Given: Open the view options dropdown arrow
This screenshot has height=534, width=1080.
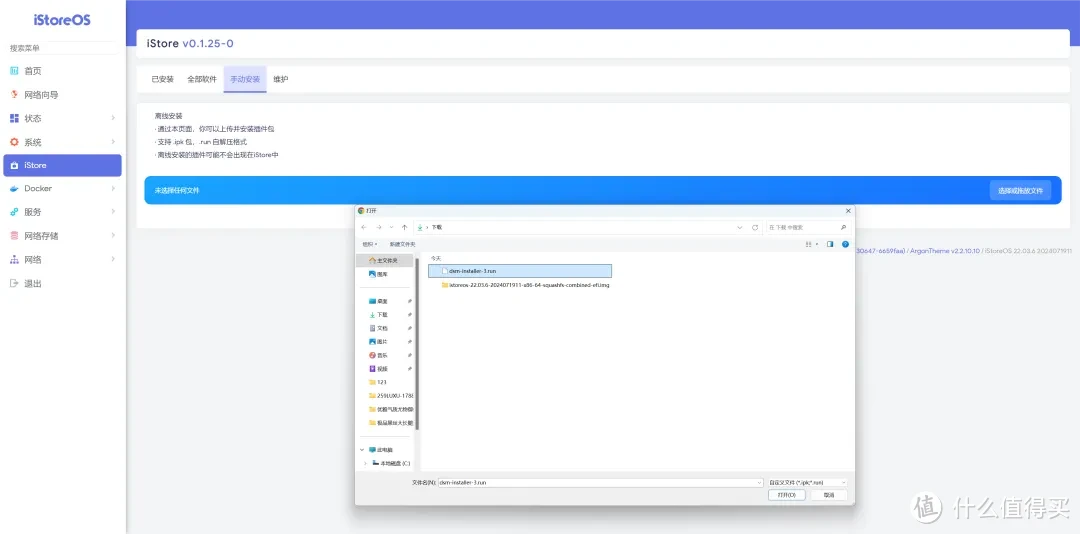Looking at the screenshot, I should coord(817,244).
